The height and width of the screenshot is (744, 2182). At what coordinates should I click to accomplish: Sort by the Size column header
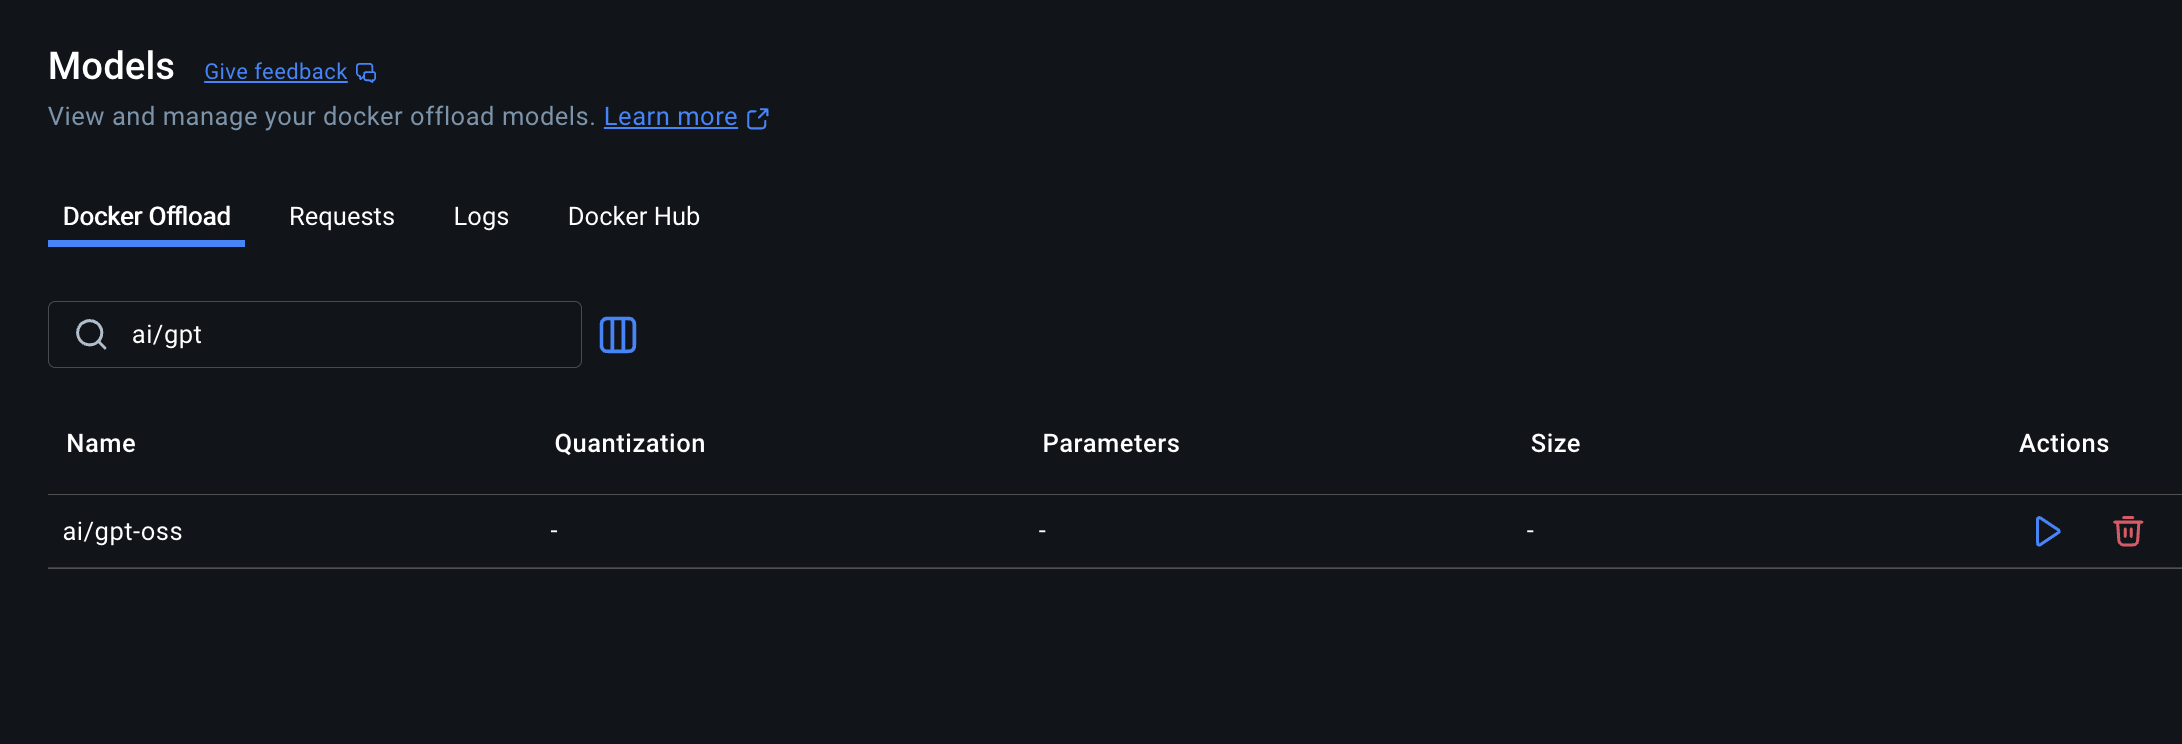tap(1555, 443)
